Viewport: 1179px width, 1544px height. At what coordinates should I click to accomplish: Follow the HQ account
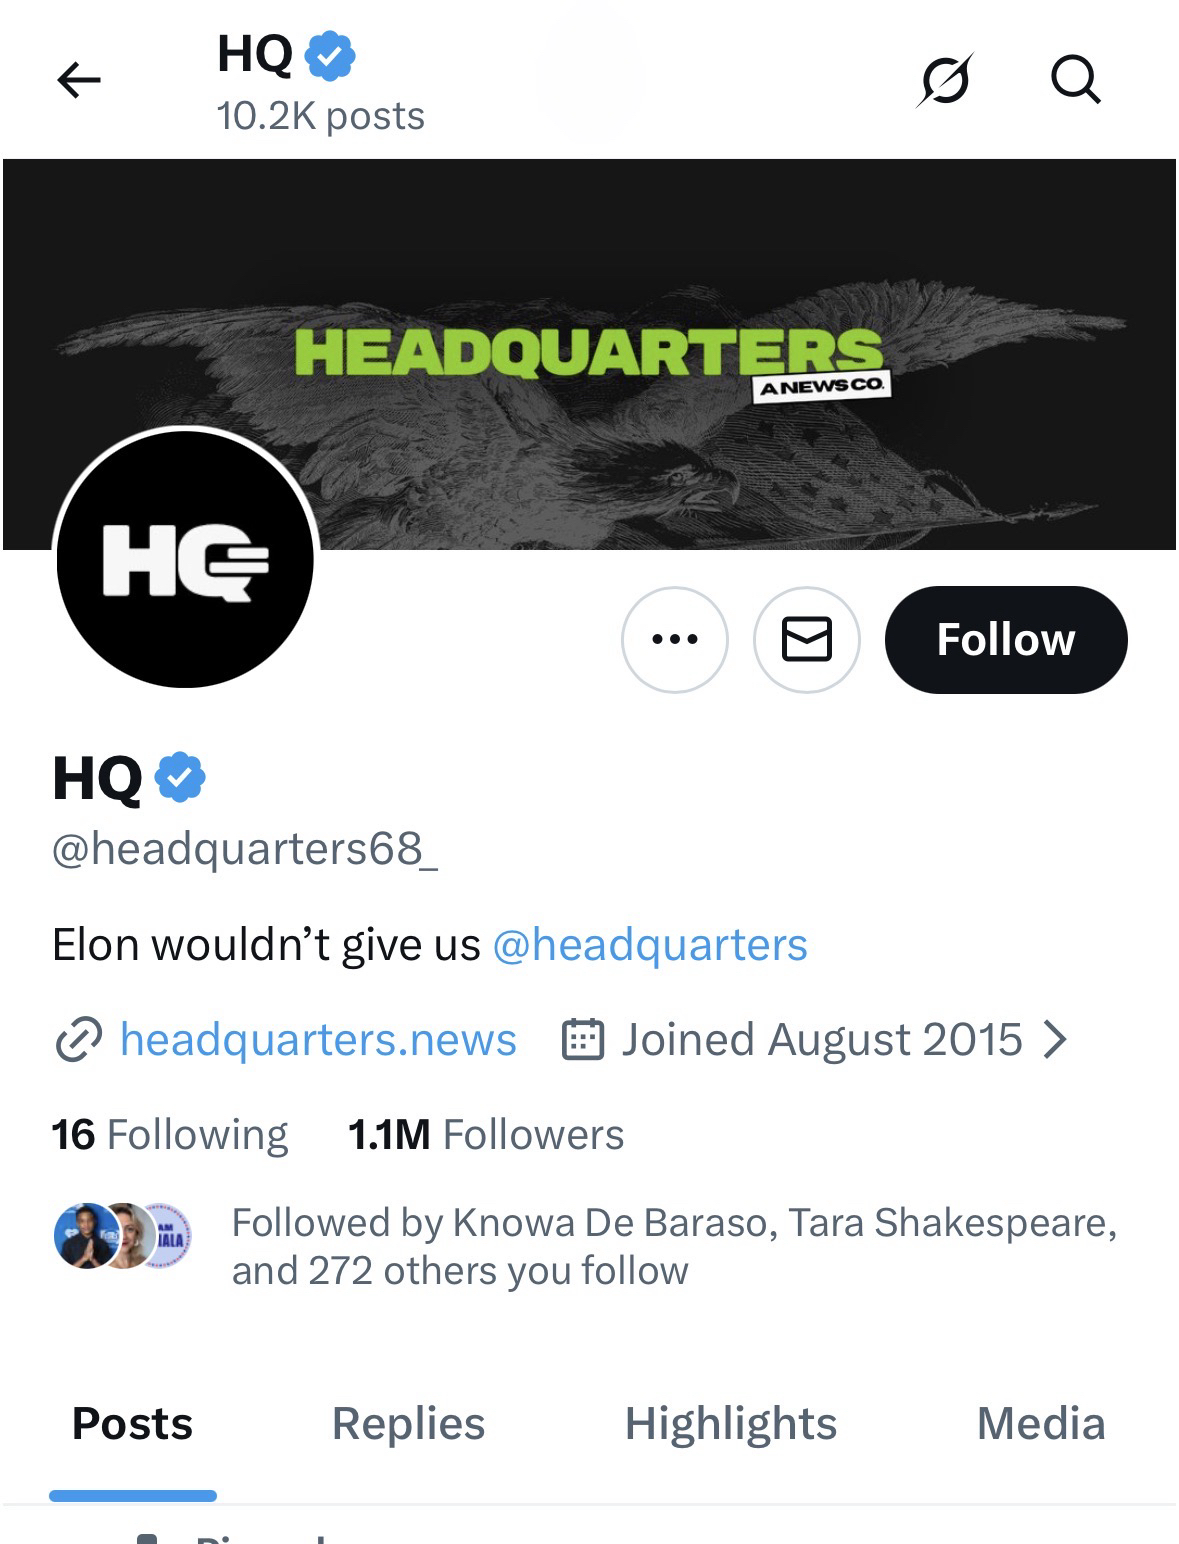tap(1005, 639)
